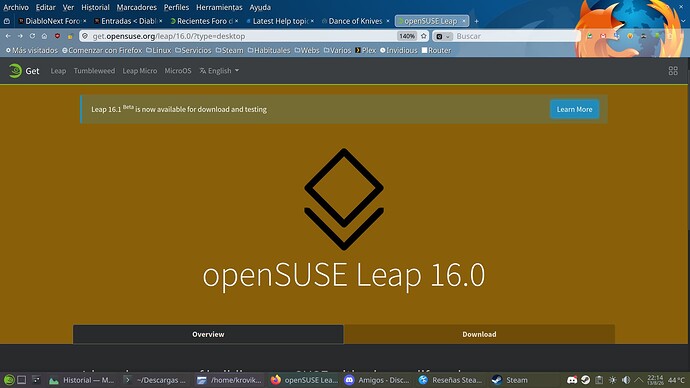
Task: Open the Archivo menu
Action: 16,7
